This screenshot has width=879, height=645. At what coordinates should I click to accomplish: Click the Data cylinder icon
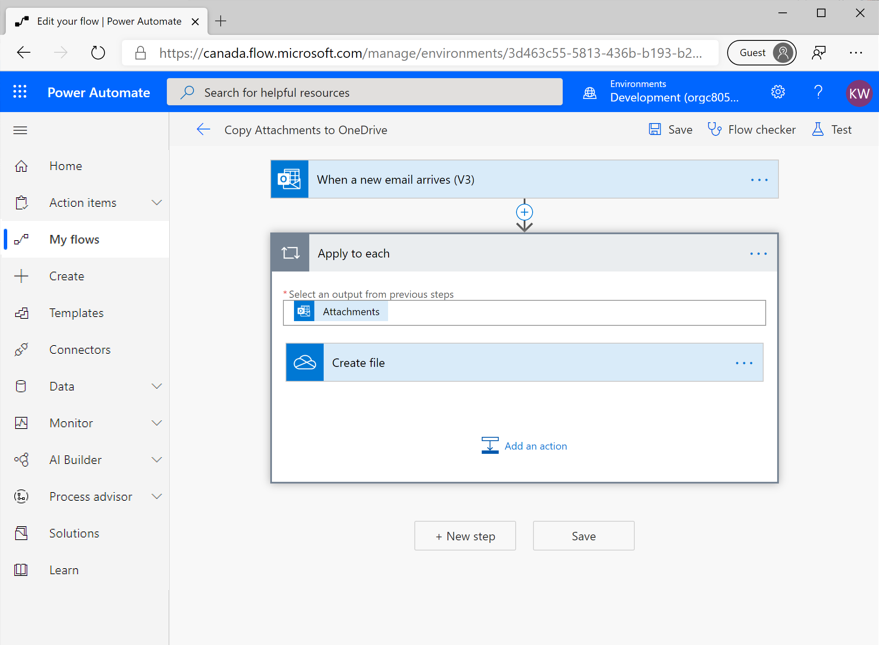21,386
